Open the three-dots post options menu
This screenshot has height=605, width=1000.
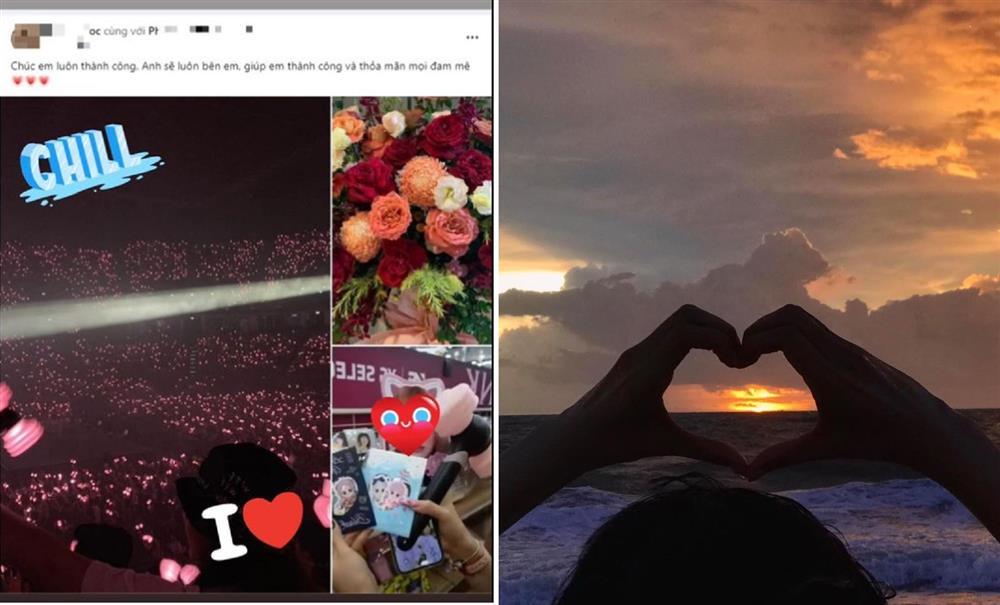pos(472,38)
